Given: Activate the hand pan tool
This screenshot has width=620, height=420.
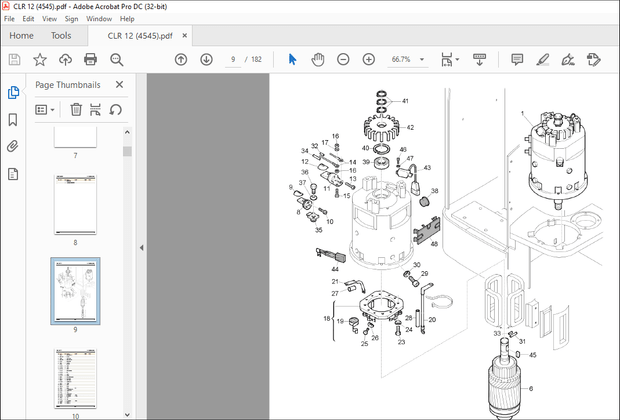Looking at the screenshot, I should 318,60.
